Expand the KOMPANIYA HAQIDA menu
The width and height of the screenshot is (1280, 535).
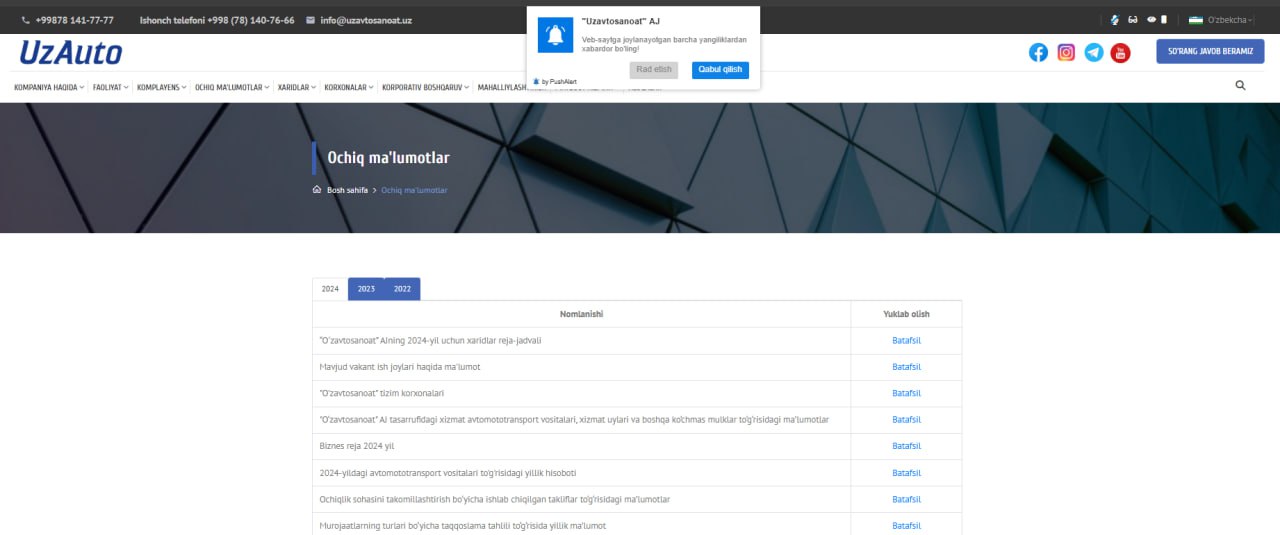pyautogui.click(x=49, y=87)
